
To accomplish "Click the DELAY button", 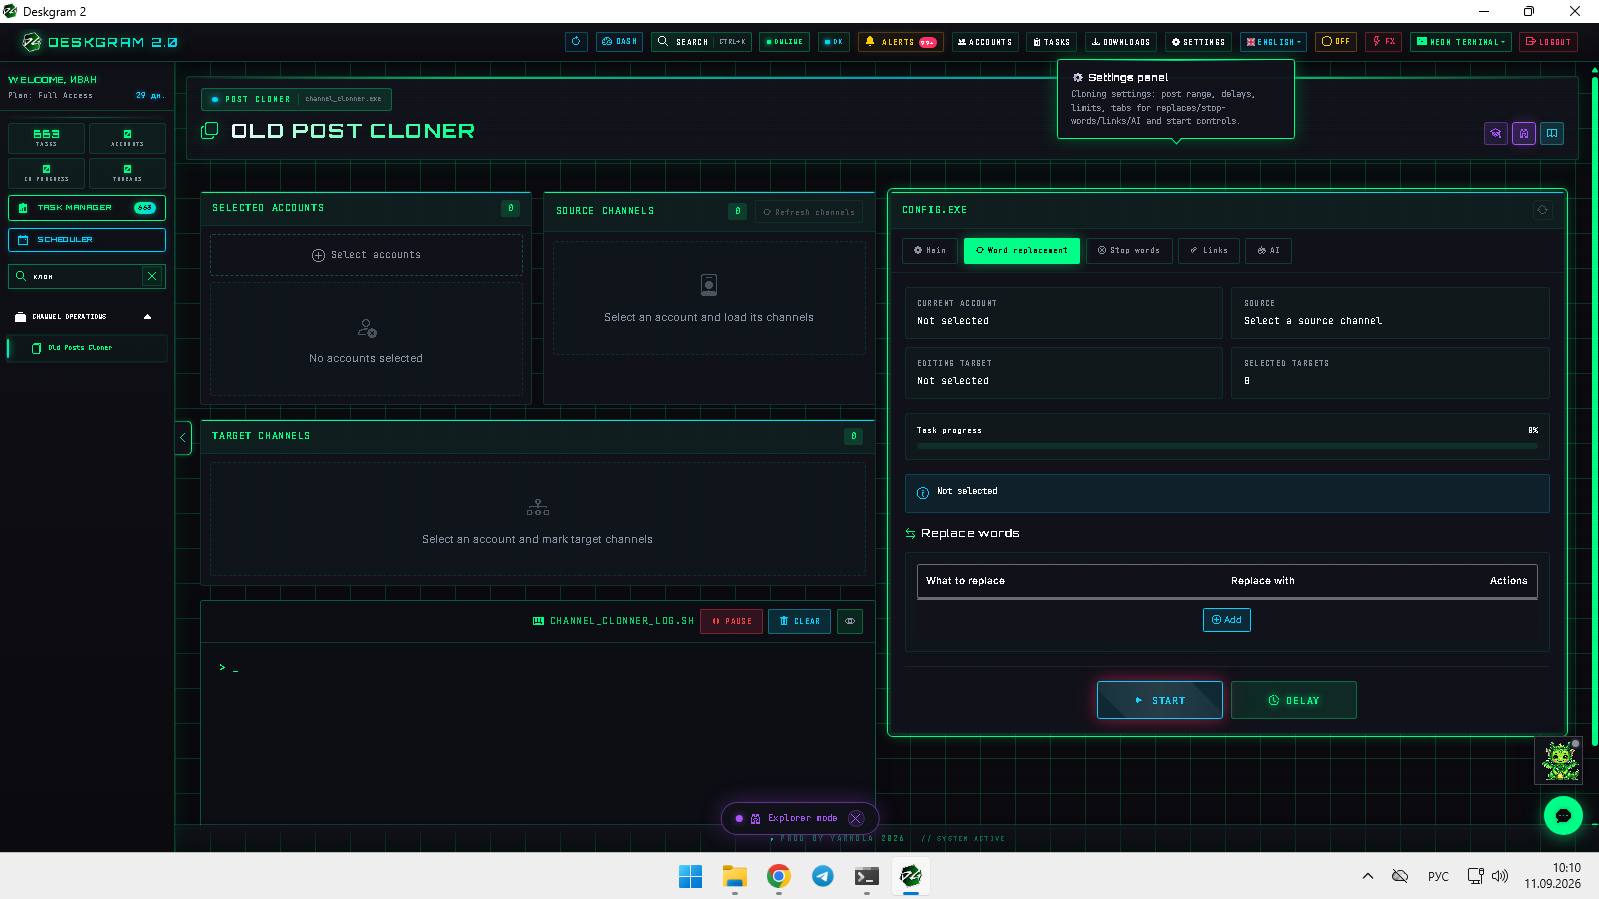I will pyautogui.click(x=1294, y=700).
